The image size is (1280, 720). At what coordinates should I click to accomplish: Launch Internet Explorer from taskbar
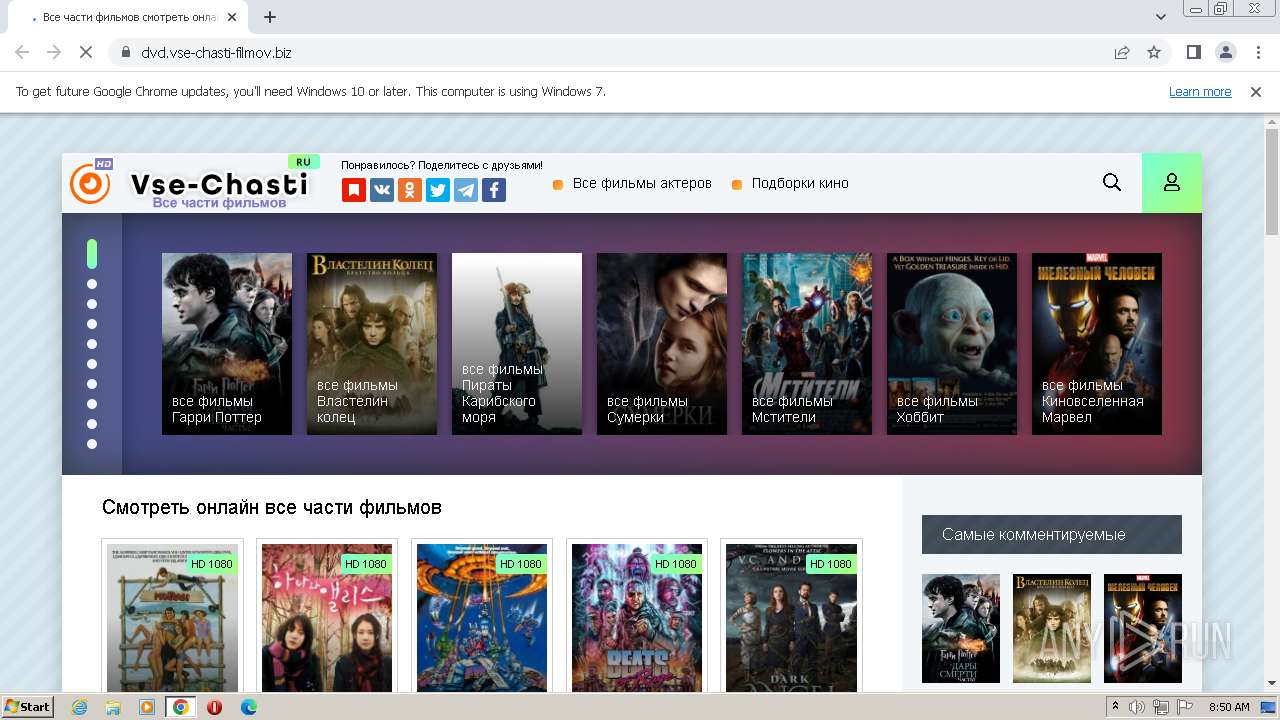pos(80,707)
